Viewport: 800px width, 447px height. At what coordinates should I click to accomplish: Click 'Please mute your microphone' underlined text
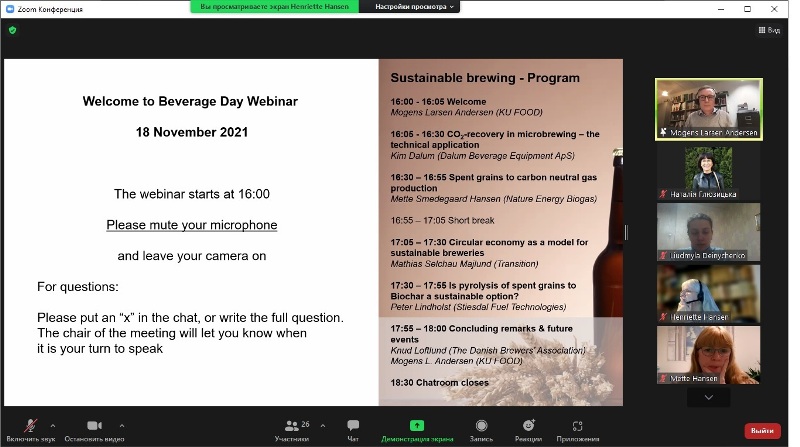coord(192,225)
